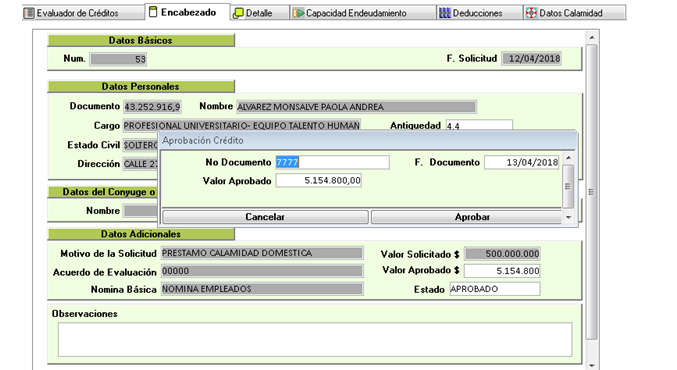Click the main form scrollbar down arrow
Image resolution: width=677 pixels, height=370 pixels.
click(x=592, y=365)
